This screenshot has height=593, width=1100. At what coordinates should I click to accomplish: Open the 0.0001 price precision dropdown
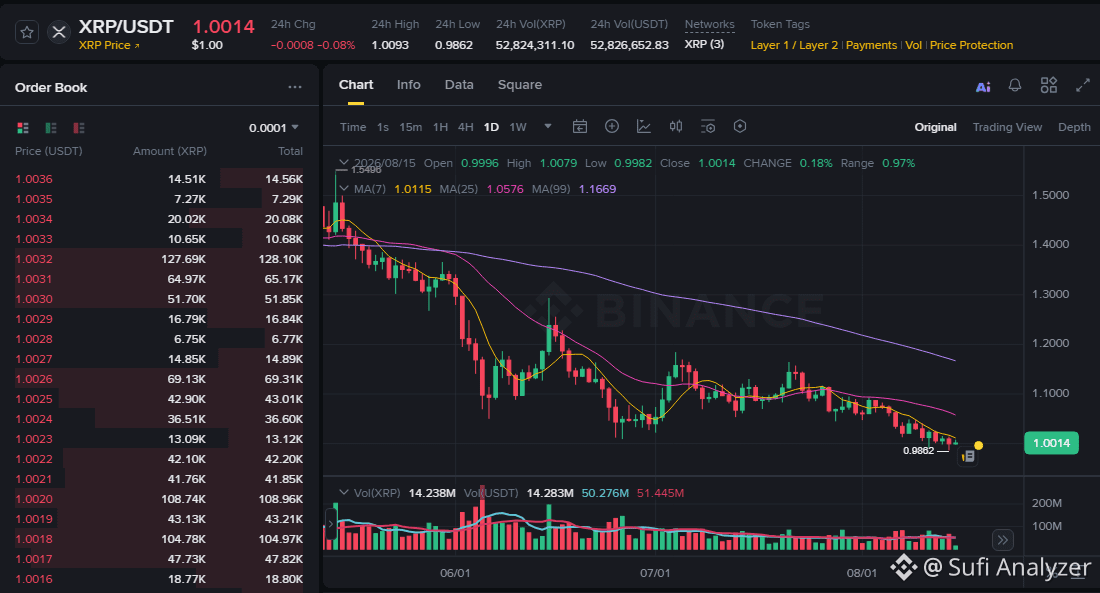(x=274, y=128)
